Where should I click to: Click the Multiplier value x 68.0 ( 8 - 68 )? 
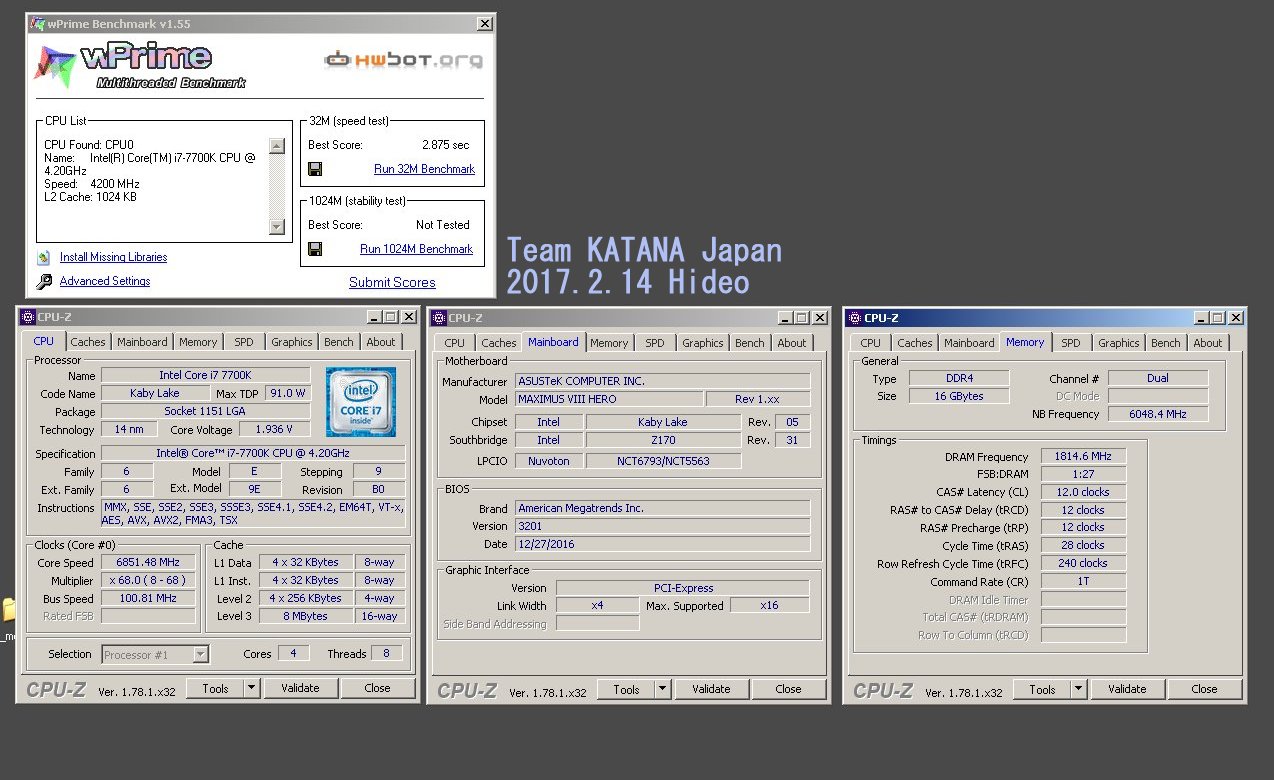tap(148, 580)
